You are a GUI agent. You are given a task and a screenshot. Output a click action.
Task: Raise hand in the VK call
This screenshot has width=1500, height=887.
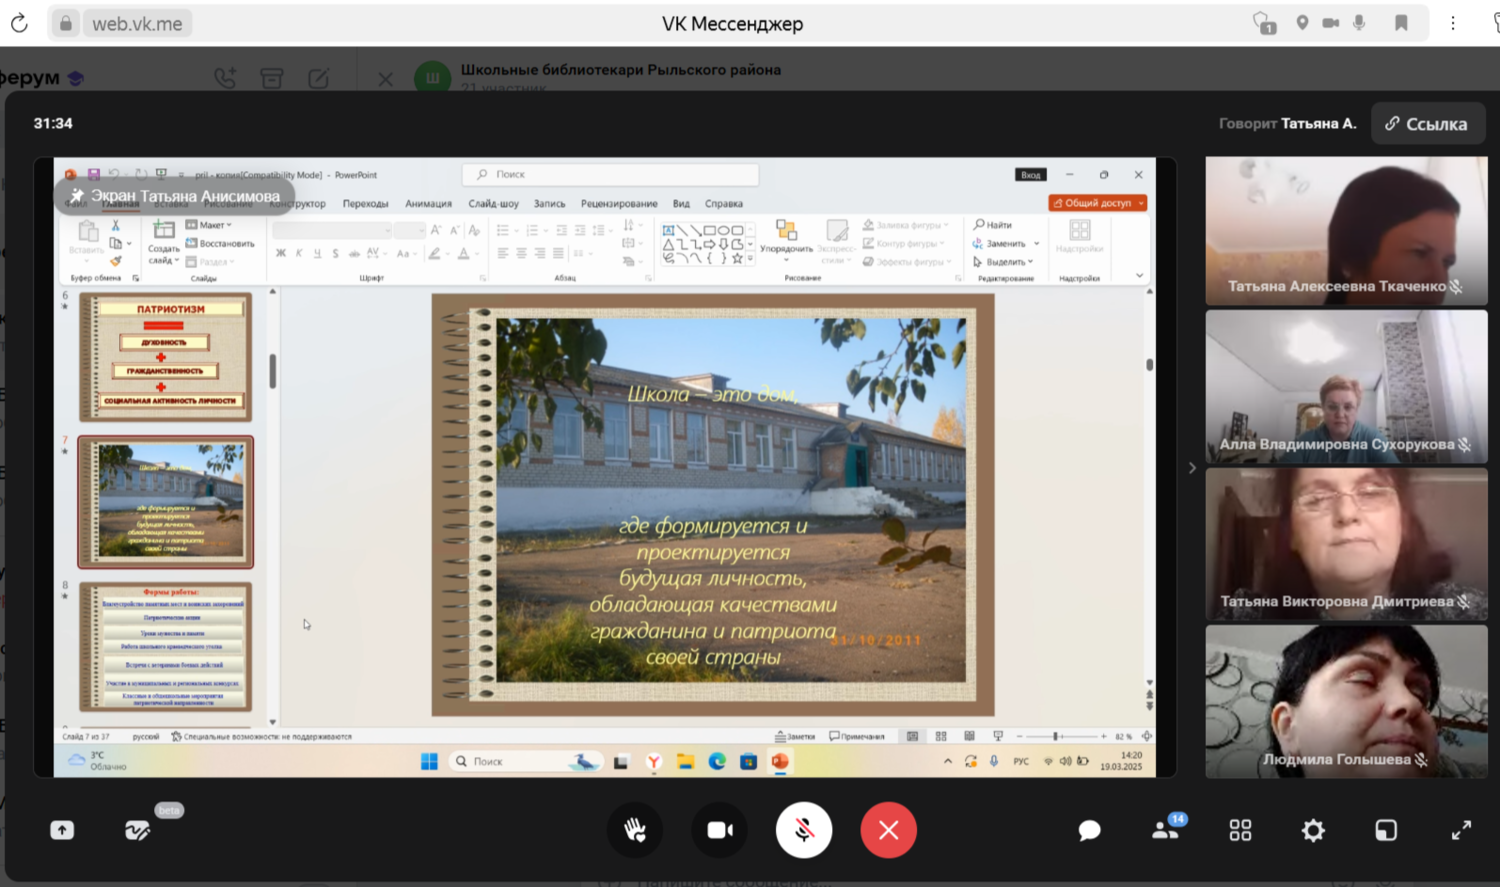(635, 830)
